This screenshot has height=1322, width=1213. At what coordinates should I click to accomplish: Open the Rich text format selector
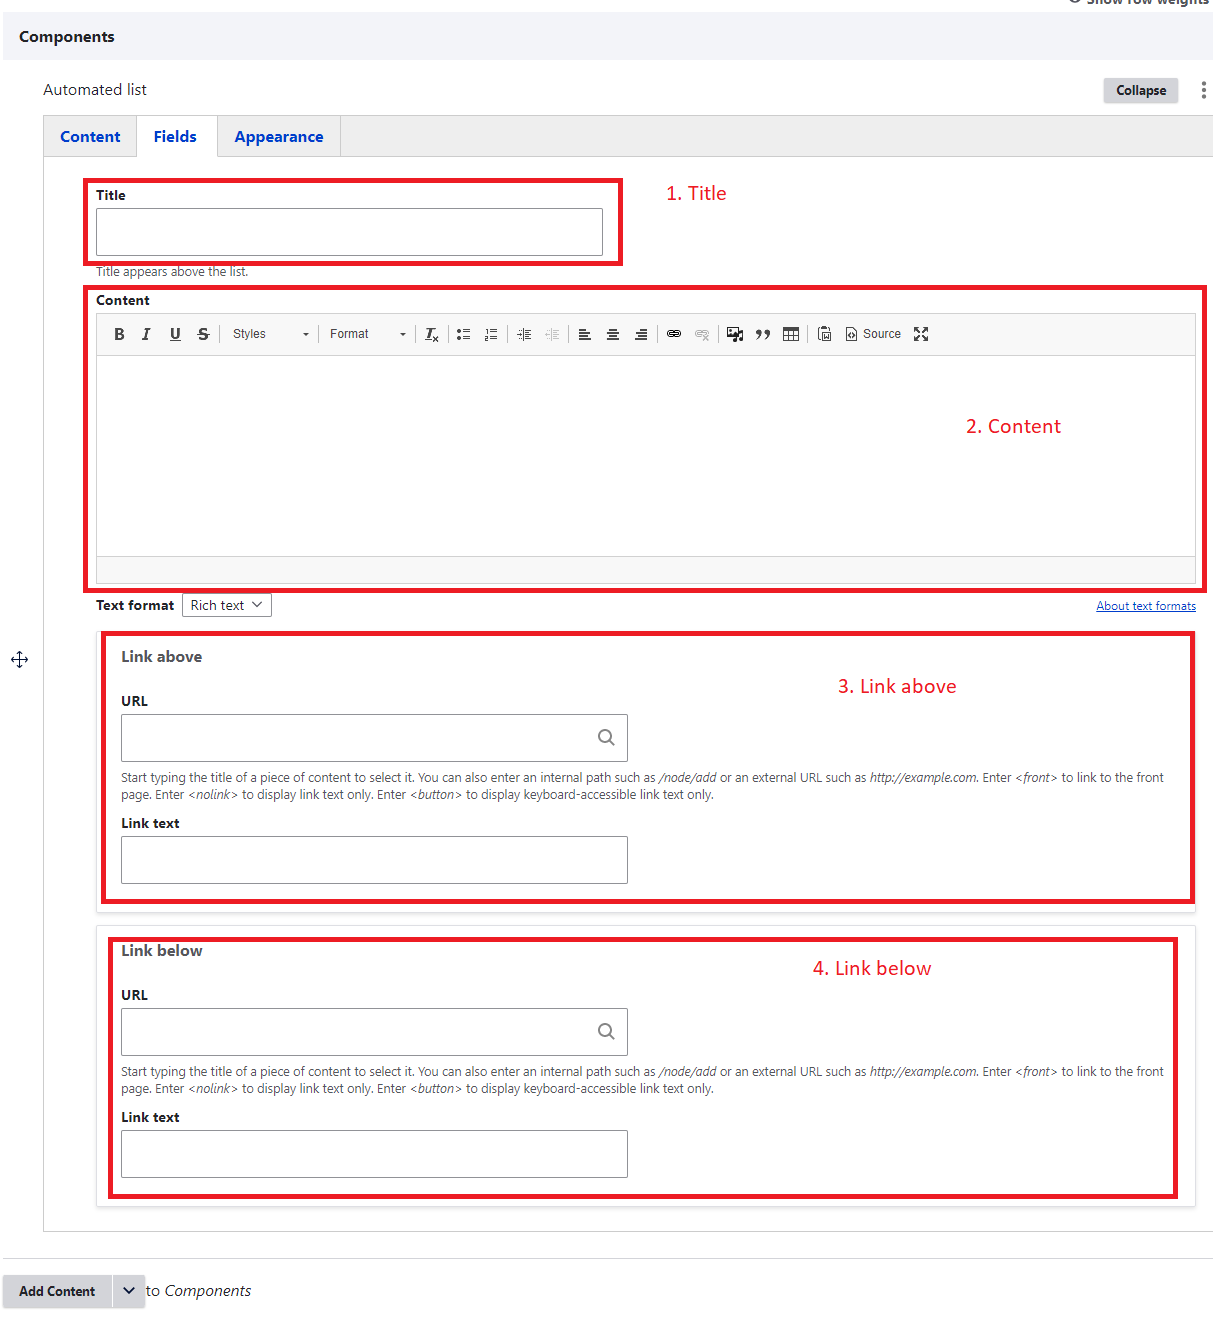[227, 605]
